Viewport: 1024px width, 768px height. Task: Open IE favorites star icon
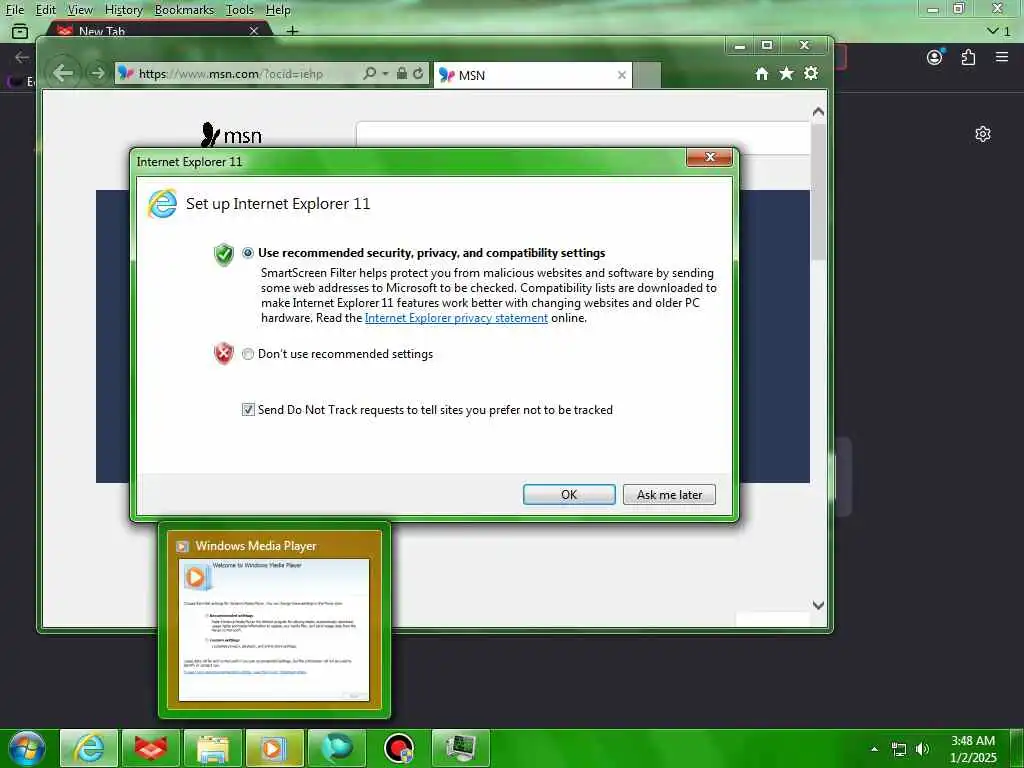click(786, 73)
